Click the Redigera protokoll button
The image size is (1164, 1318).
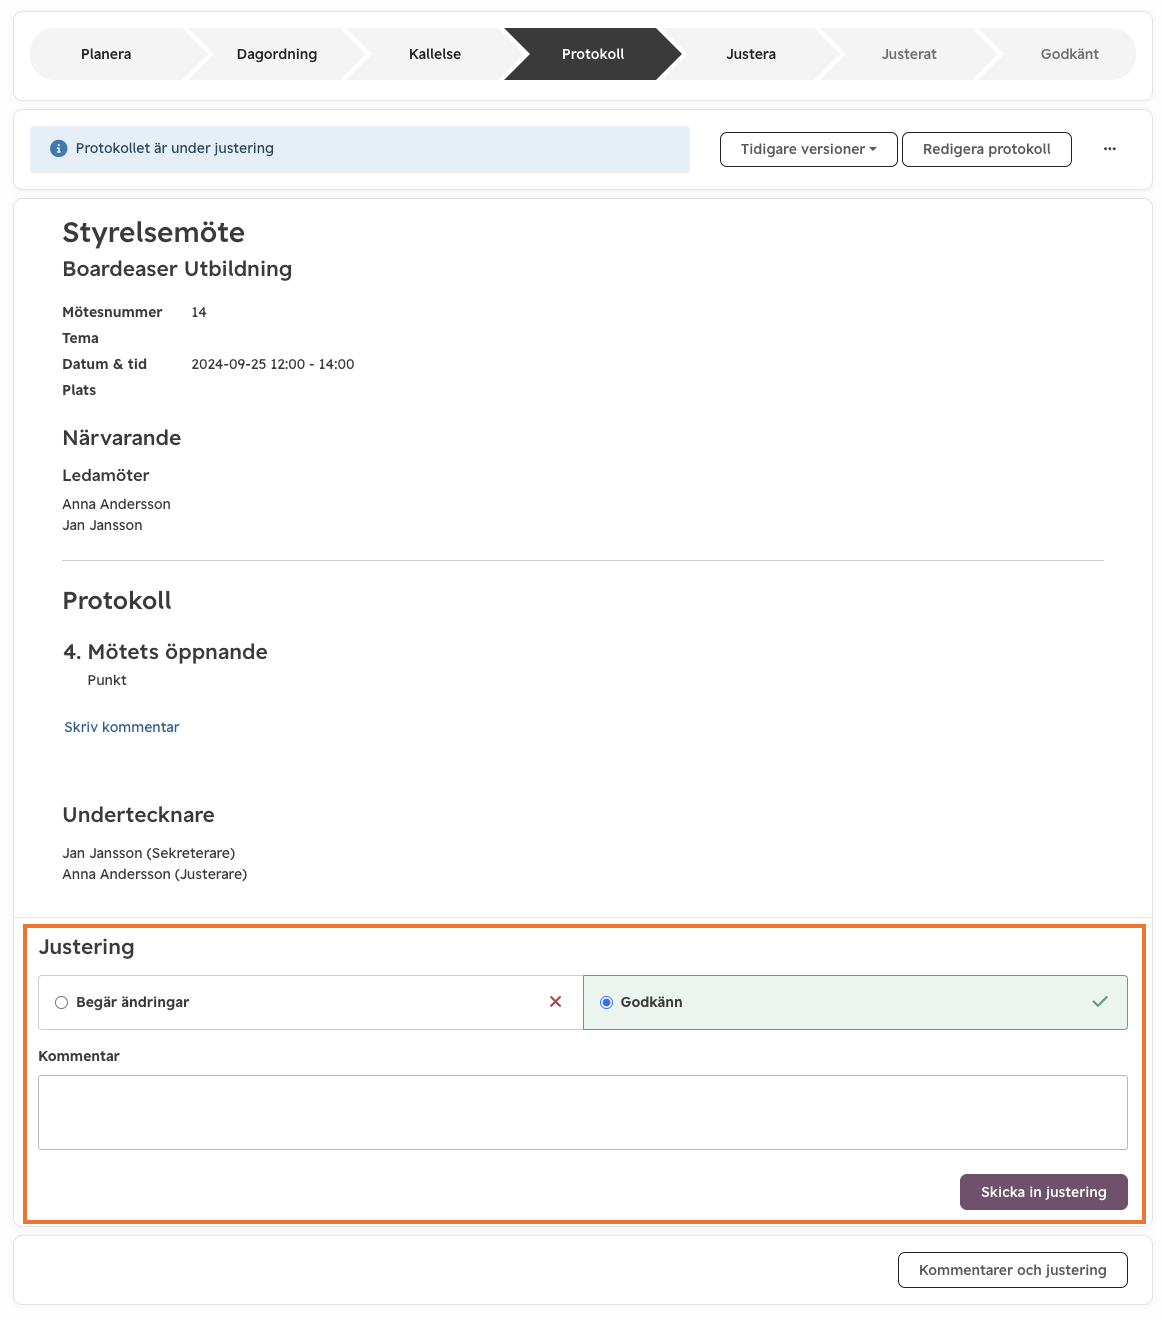[x=987, y=150]
